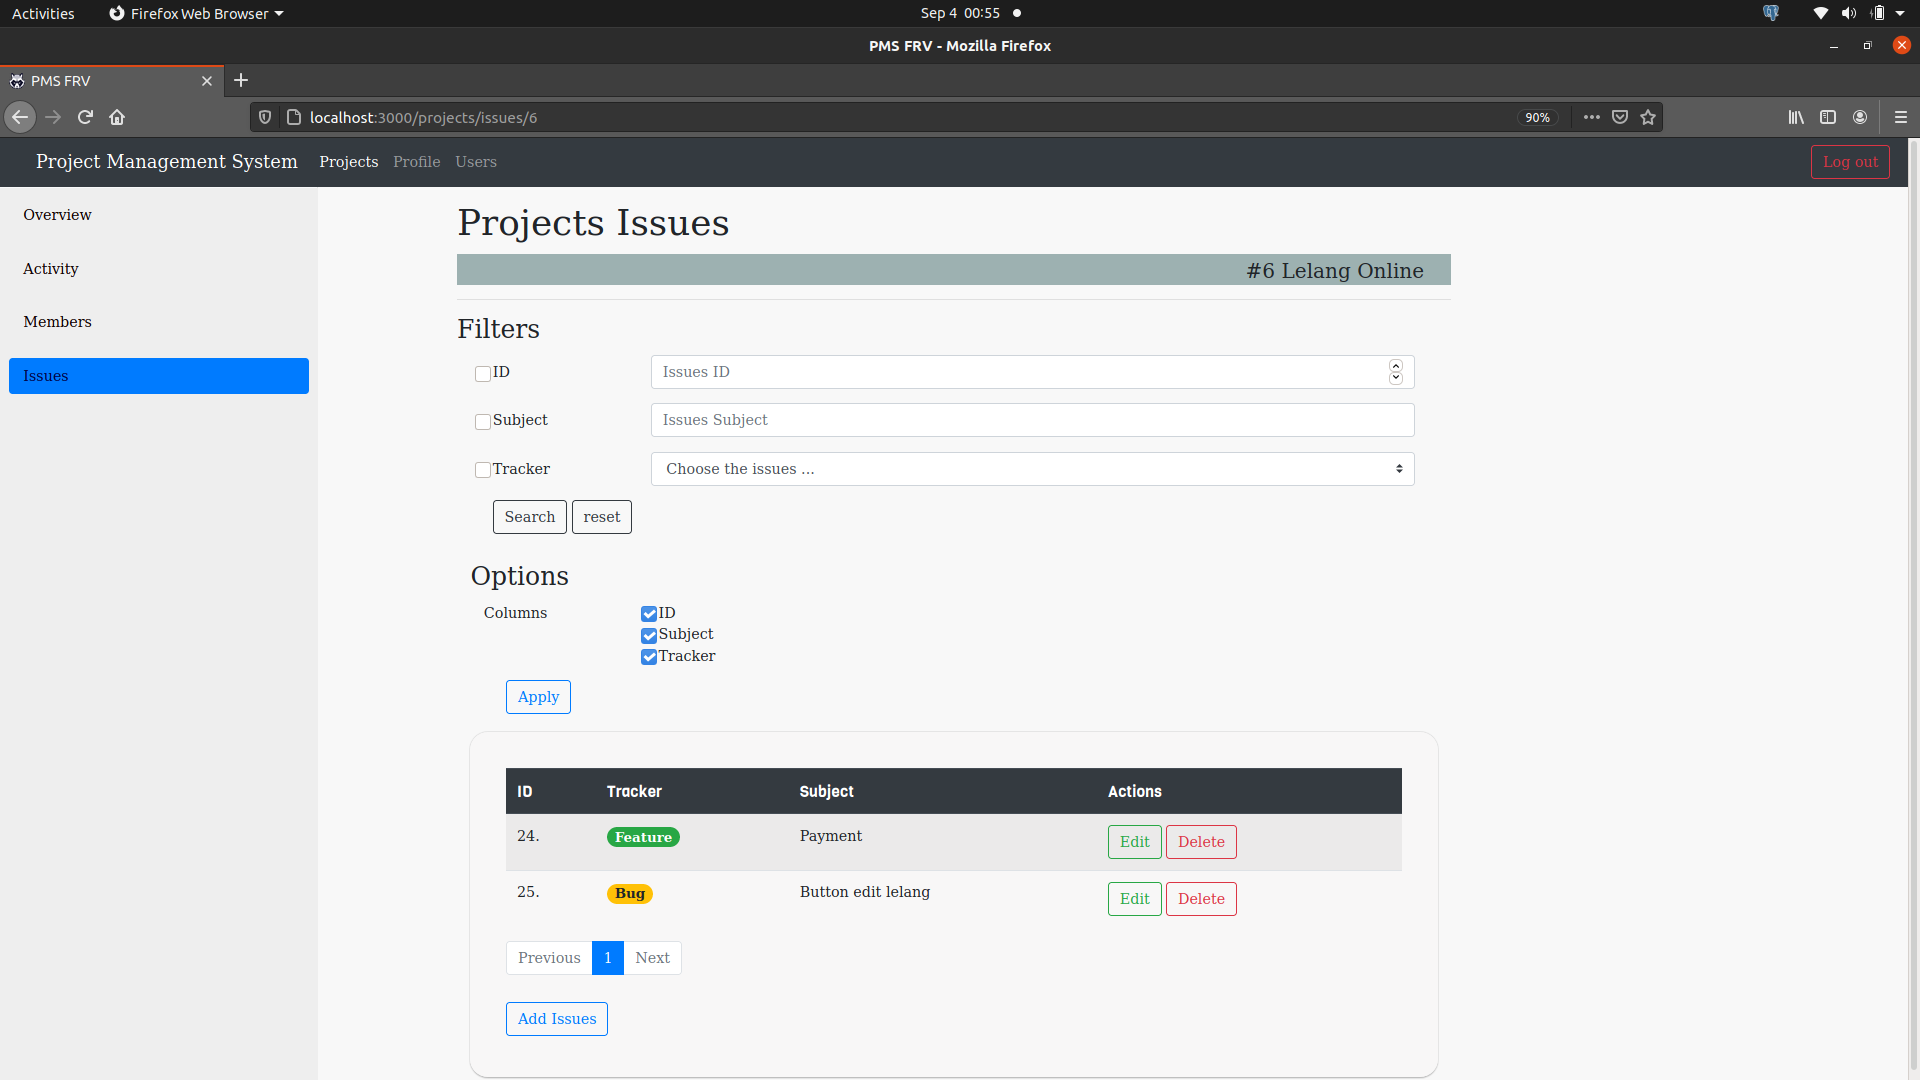Delete the Payment issue
Image resolution: width=1920 pixels, height=1080 pixels.
point(1201,842)
